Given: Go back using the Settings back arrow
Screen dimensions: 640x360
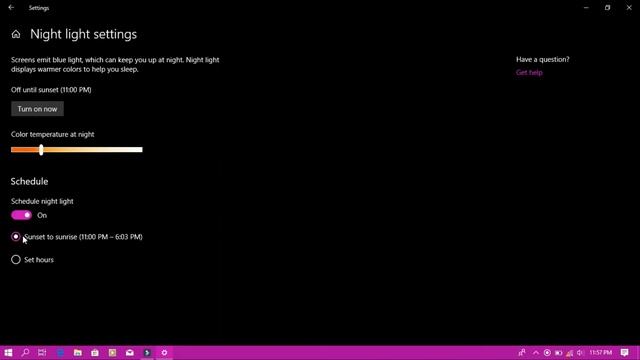Looking at the screenshot, I should click(x=11, y=7).
